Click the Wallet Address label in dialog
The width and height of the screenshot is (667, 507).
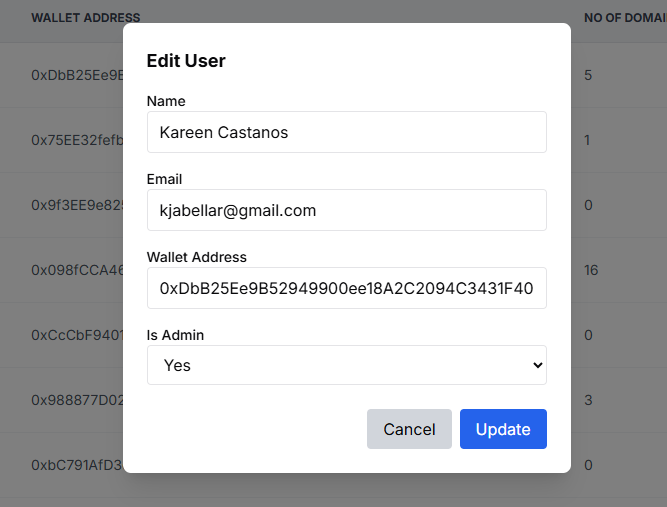[x=197, y=257]
